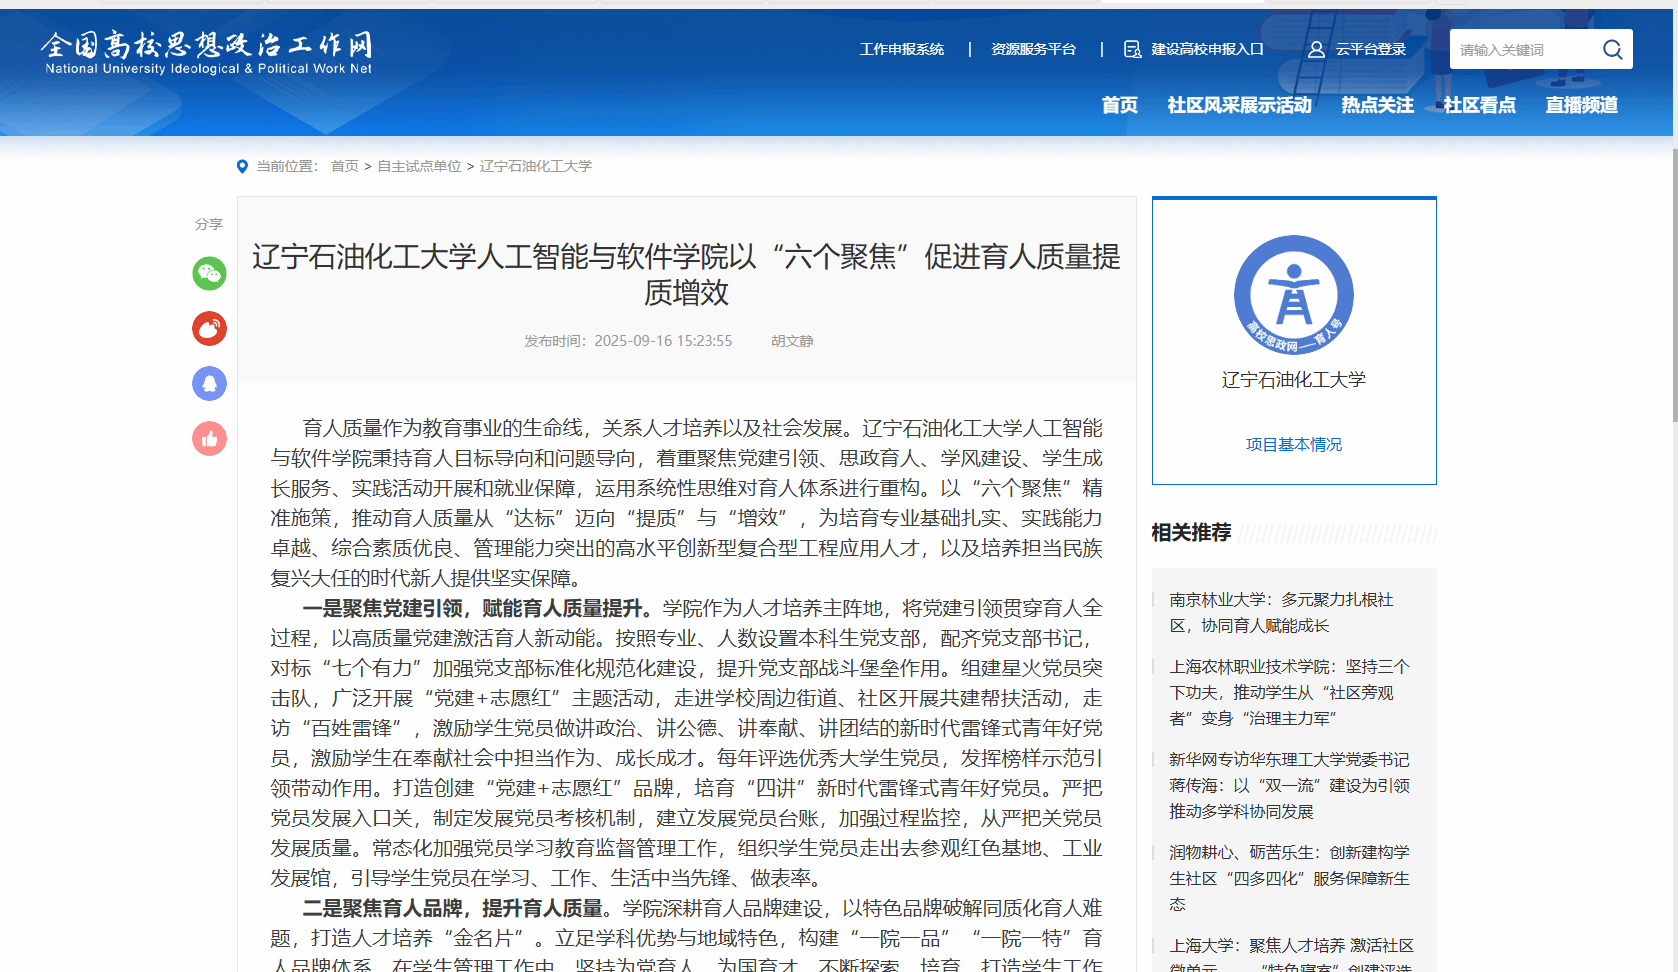The image size is (1678, 972).
Task: Click 项目基本情况 link in sidebar card
Action: [1293, 444]
